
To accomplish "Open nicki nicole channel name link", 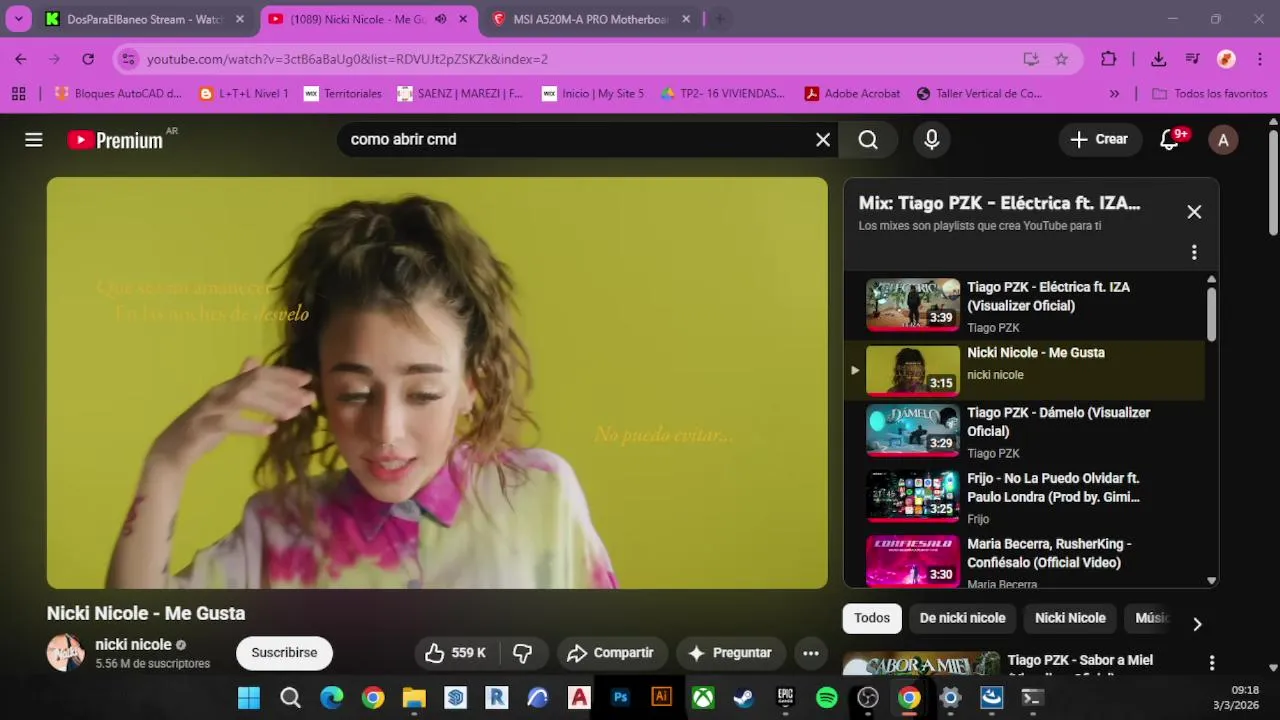I will pyautogui.click(x=133, y=645).
